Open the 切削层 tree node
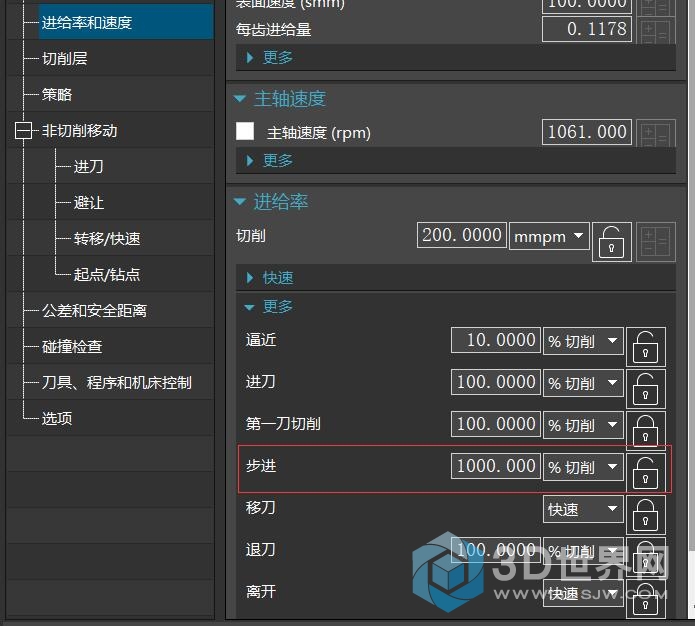This screenshot has width=695, height=626. [64, 59]
